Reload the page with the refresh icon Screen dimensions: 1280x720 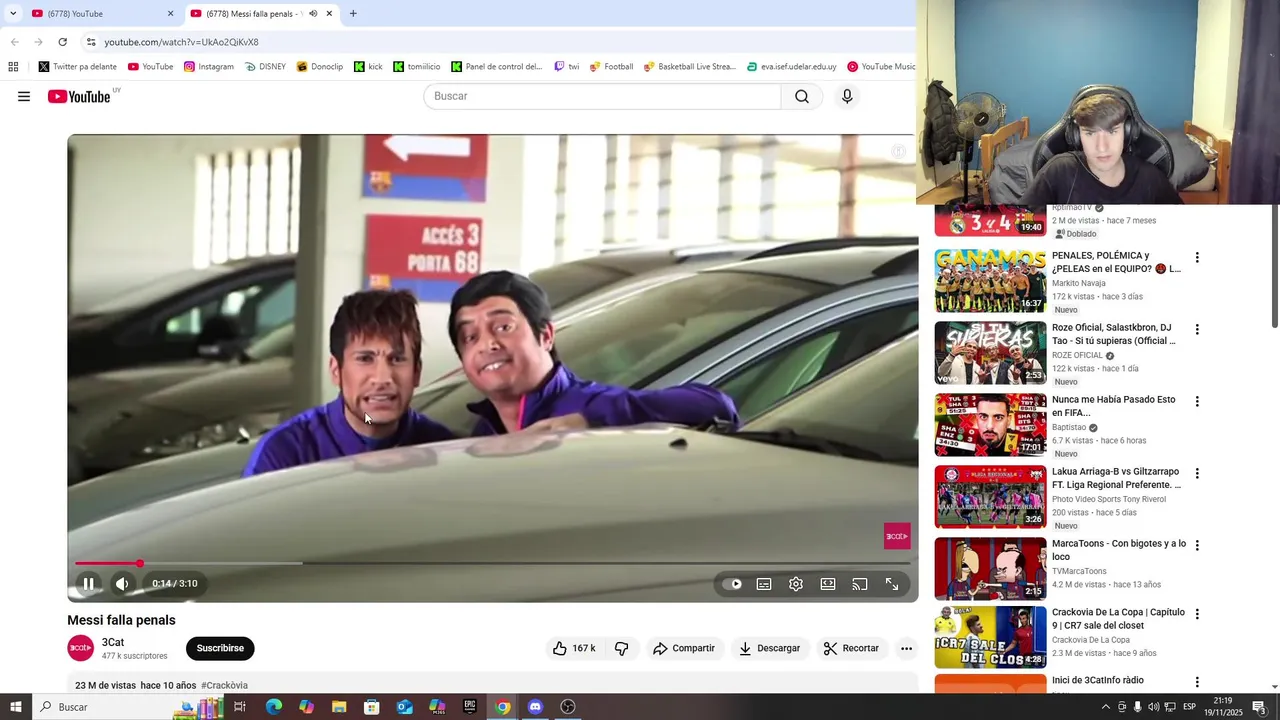pyautogui.click(x=62, y=42)
